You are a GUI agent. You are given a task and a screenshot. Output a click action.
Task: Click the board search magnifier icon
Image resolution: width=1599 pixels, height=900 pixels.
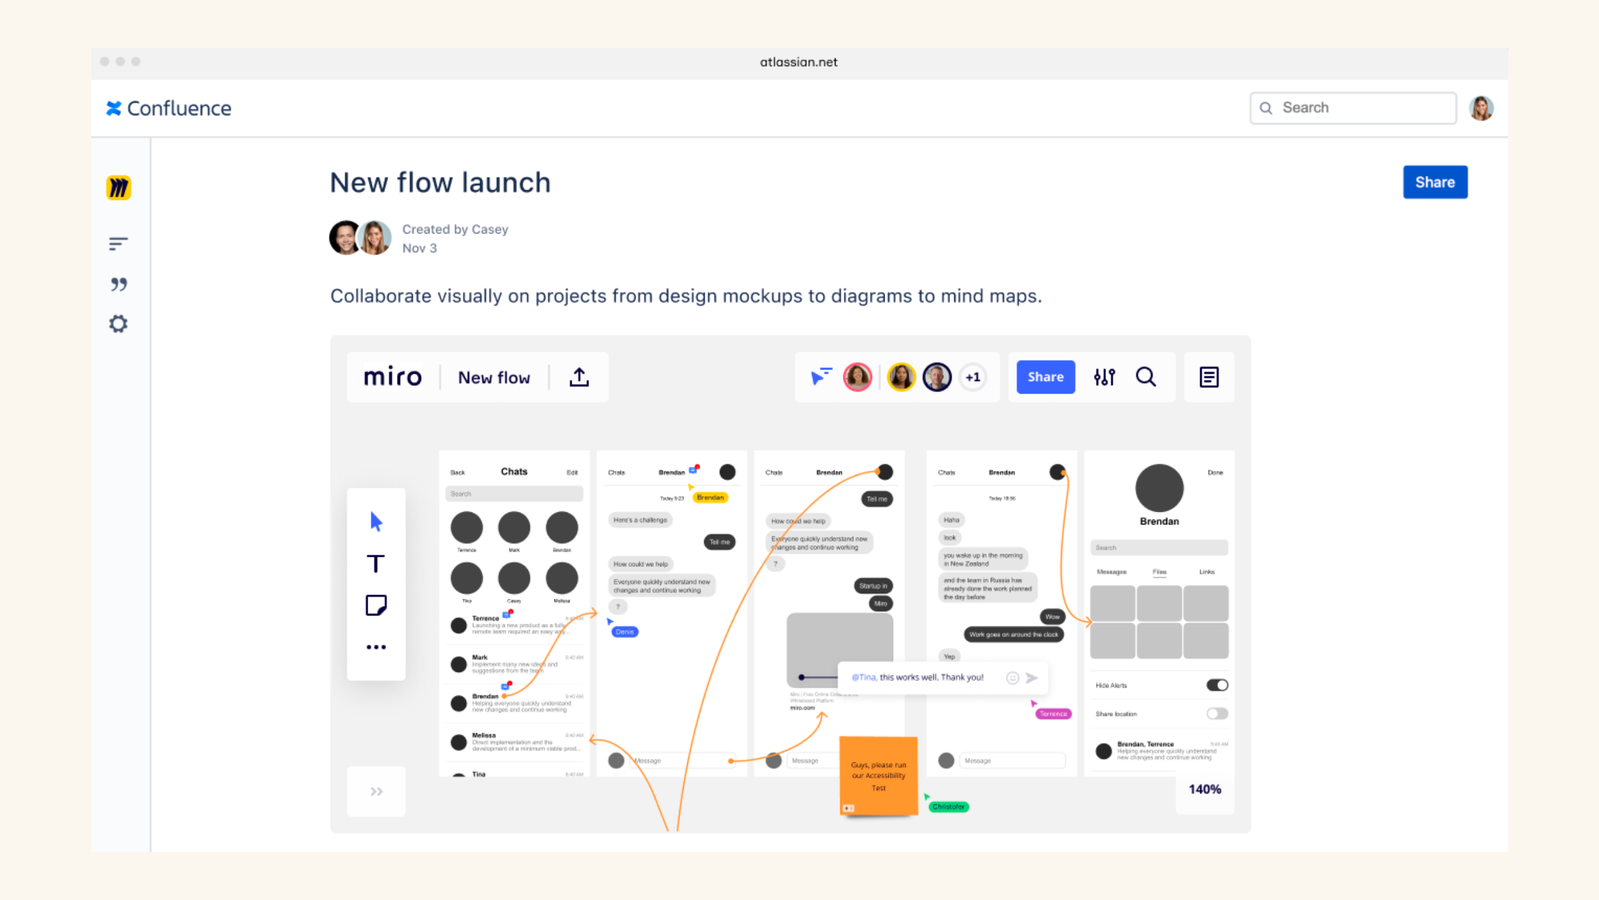(x=1146, y=377)
